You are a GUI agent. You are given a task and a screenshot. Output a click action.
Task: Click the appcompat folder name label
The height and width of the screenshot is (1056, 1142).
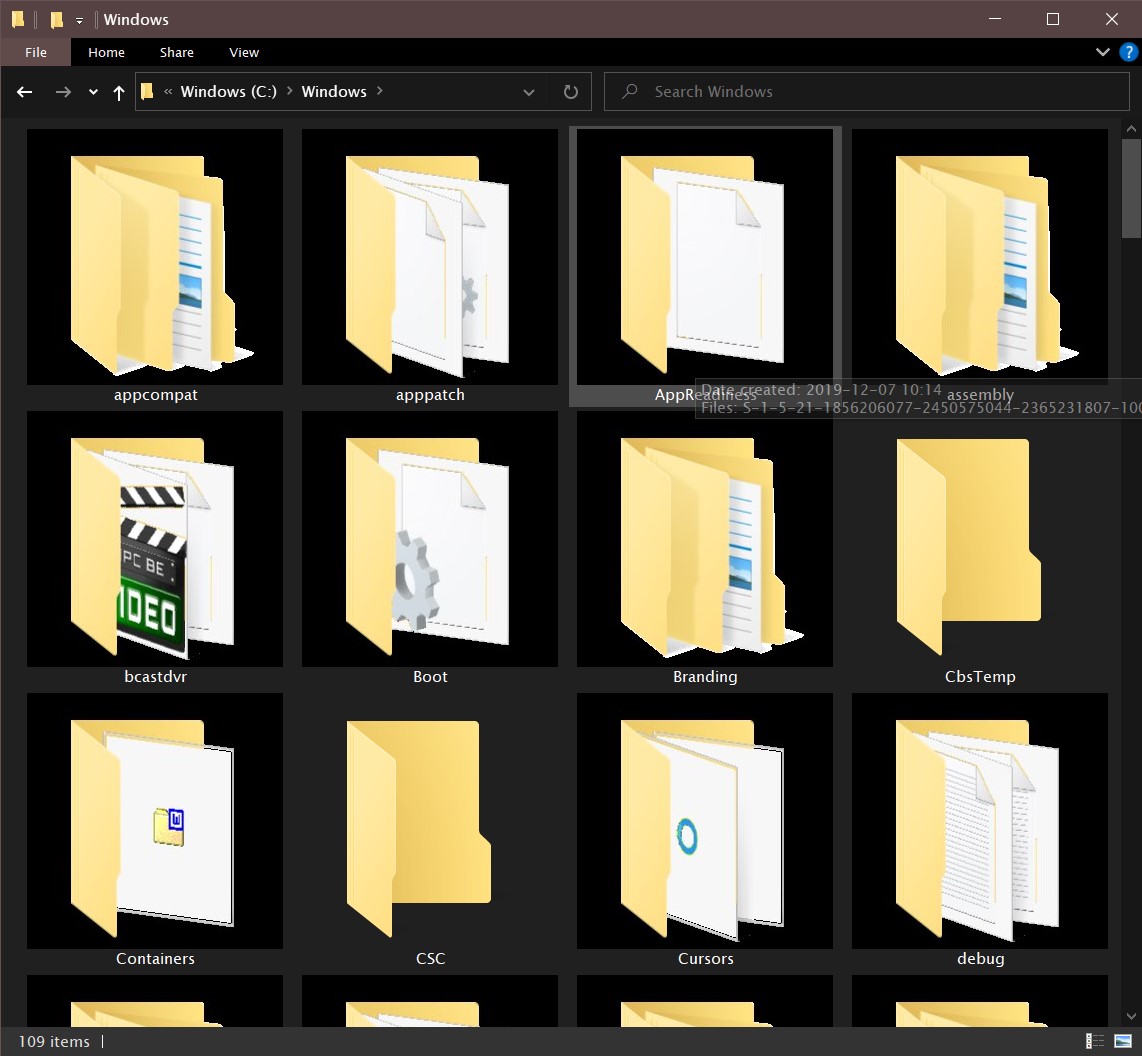click(155, 395)
